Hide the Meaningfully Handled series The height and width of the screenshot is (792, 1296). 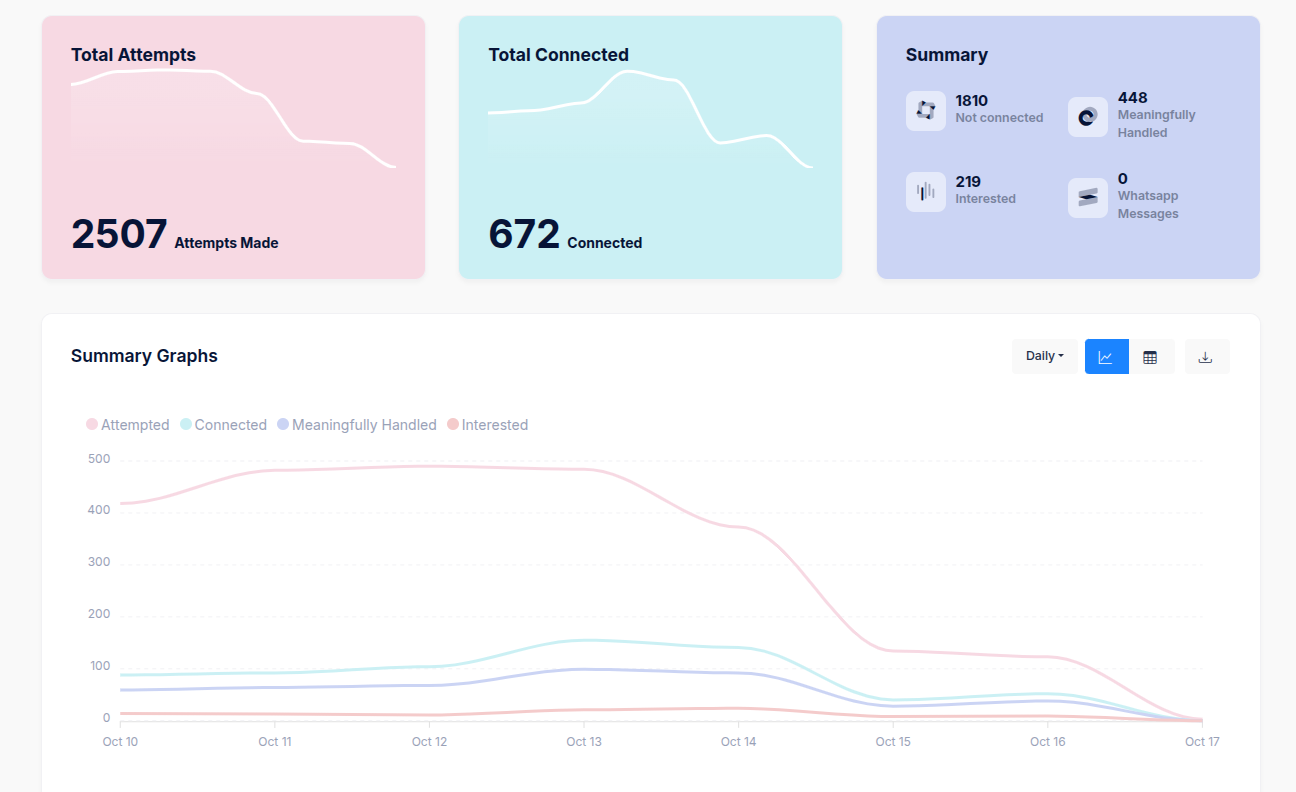pyautogui.click(x=357, y=425)
